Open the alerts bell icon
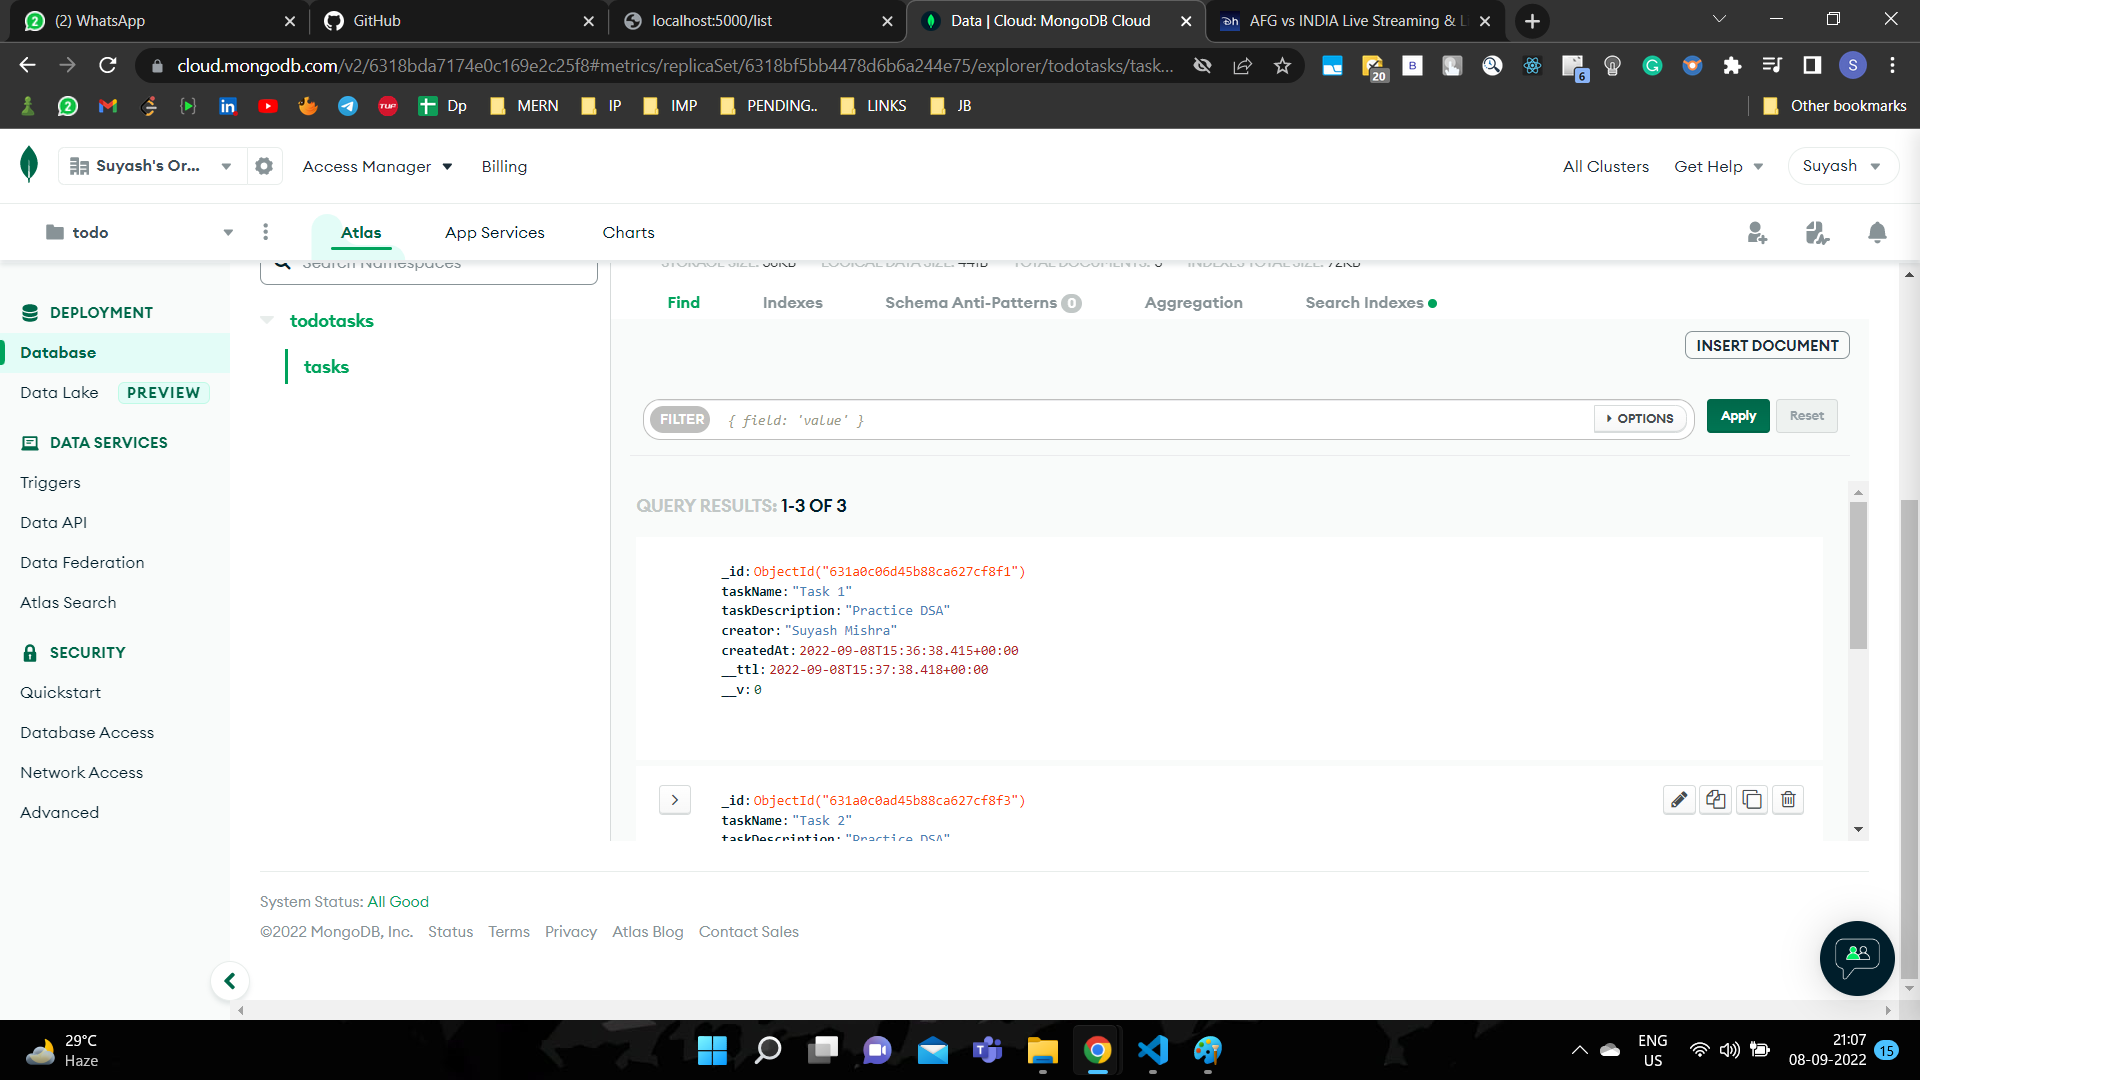Image resolution: width=2118 pixels, height=1080 pixels. [x=1877, y=233]
